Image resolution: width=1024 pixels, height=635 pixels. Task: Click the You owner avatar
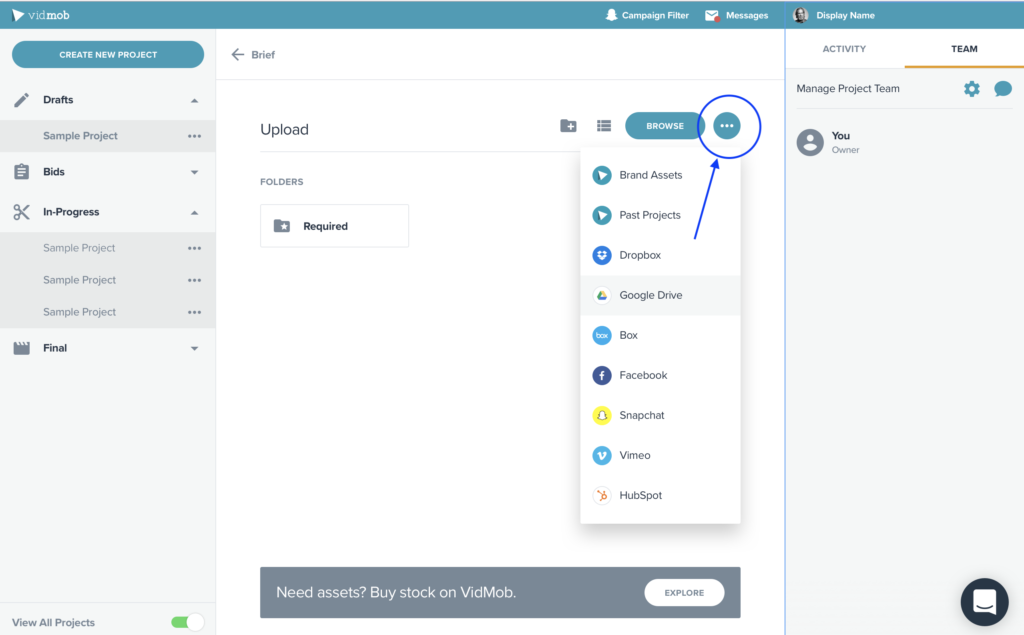coord(810,142)
